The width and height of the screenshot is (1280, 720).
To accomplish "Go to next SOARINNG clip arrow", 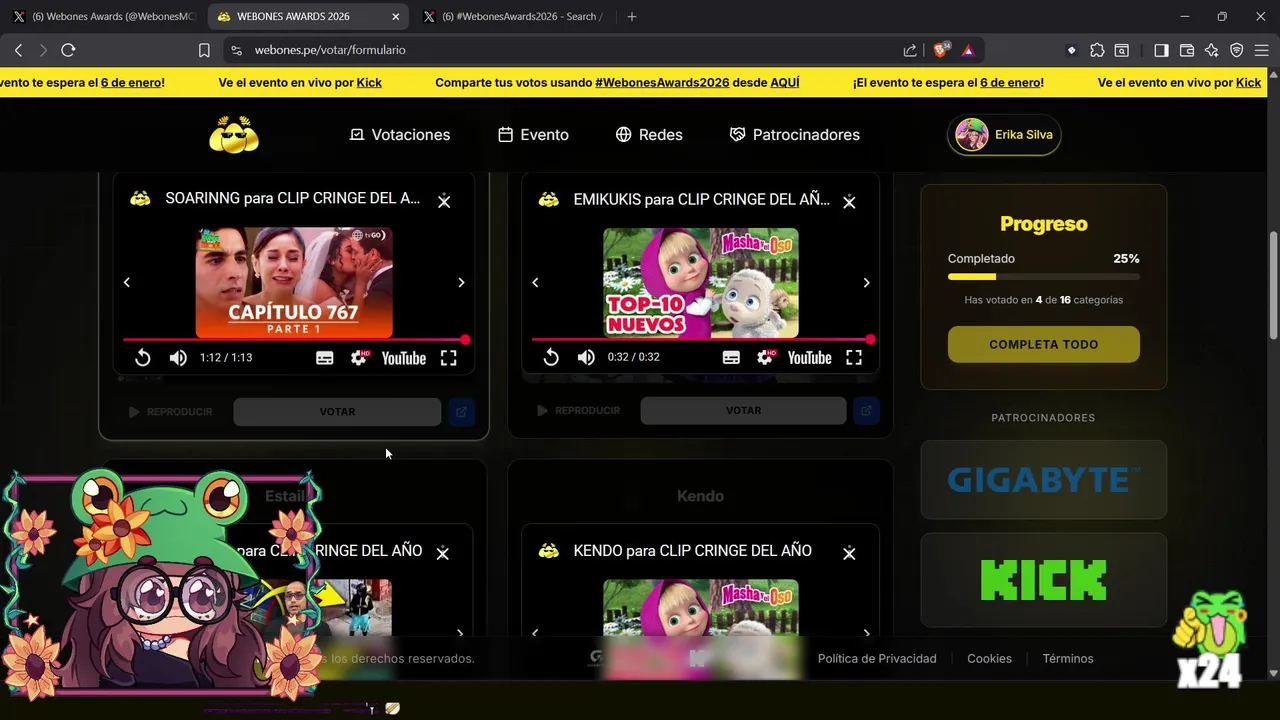I will (461, 283).
